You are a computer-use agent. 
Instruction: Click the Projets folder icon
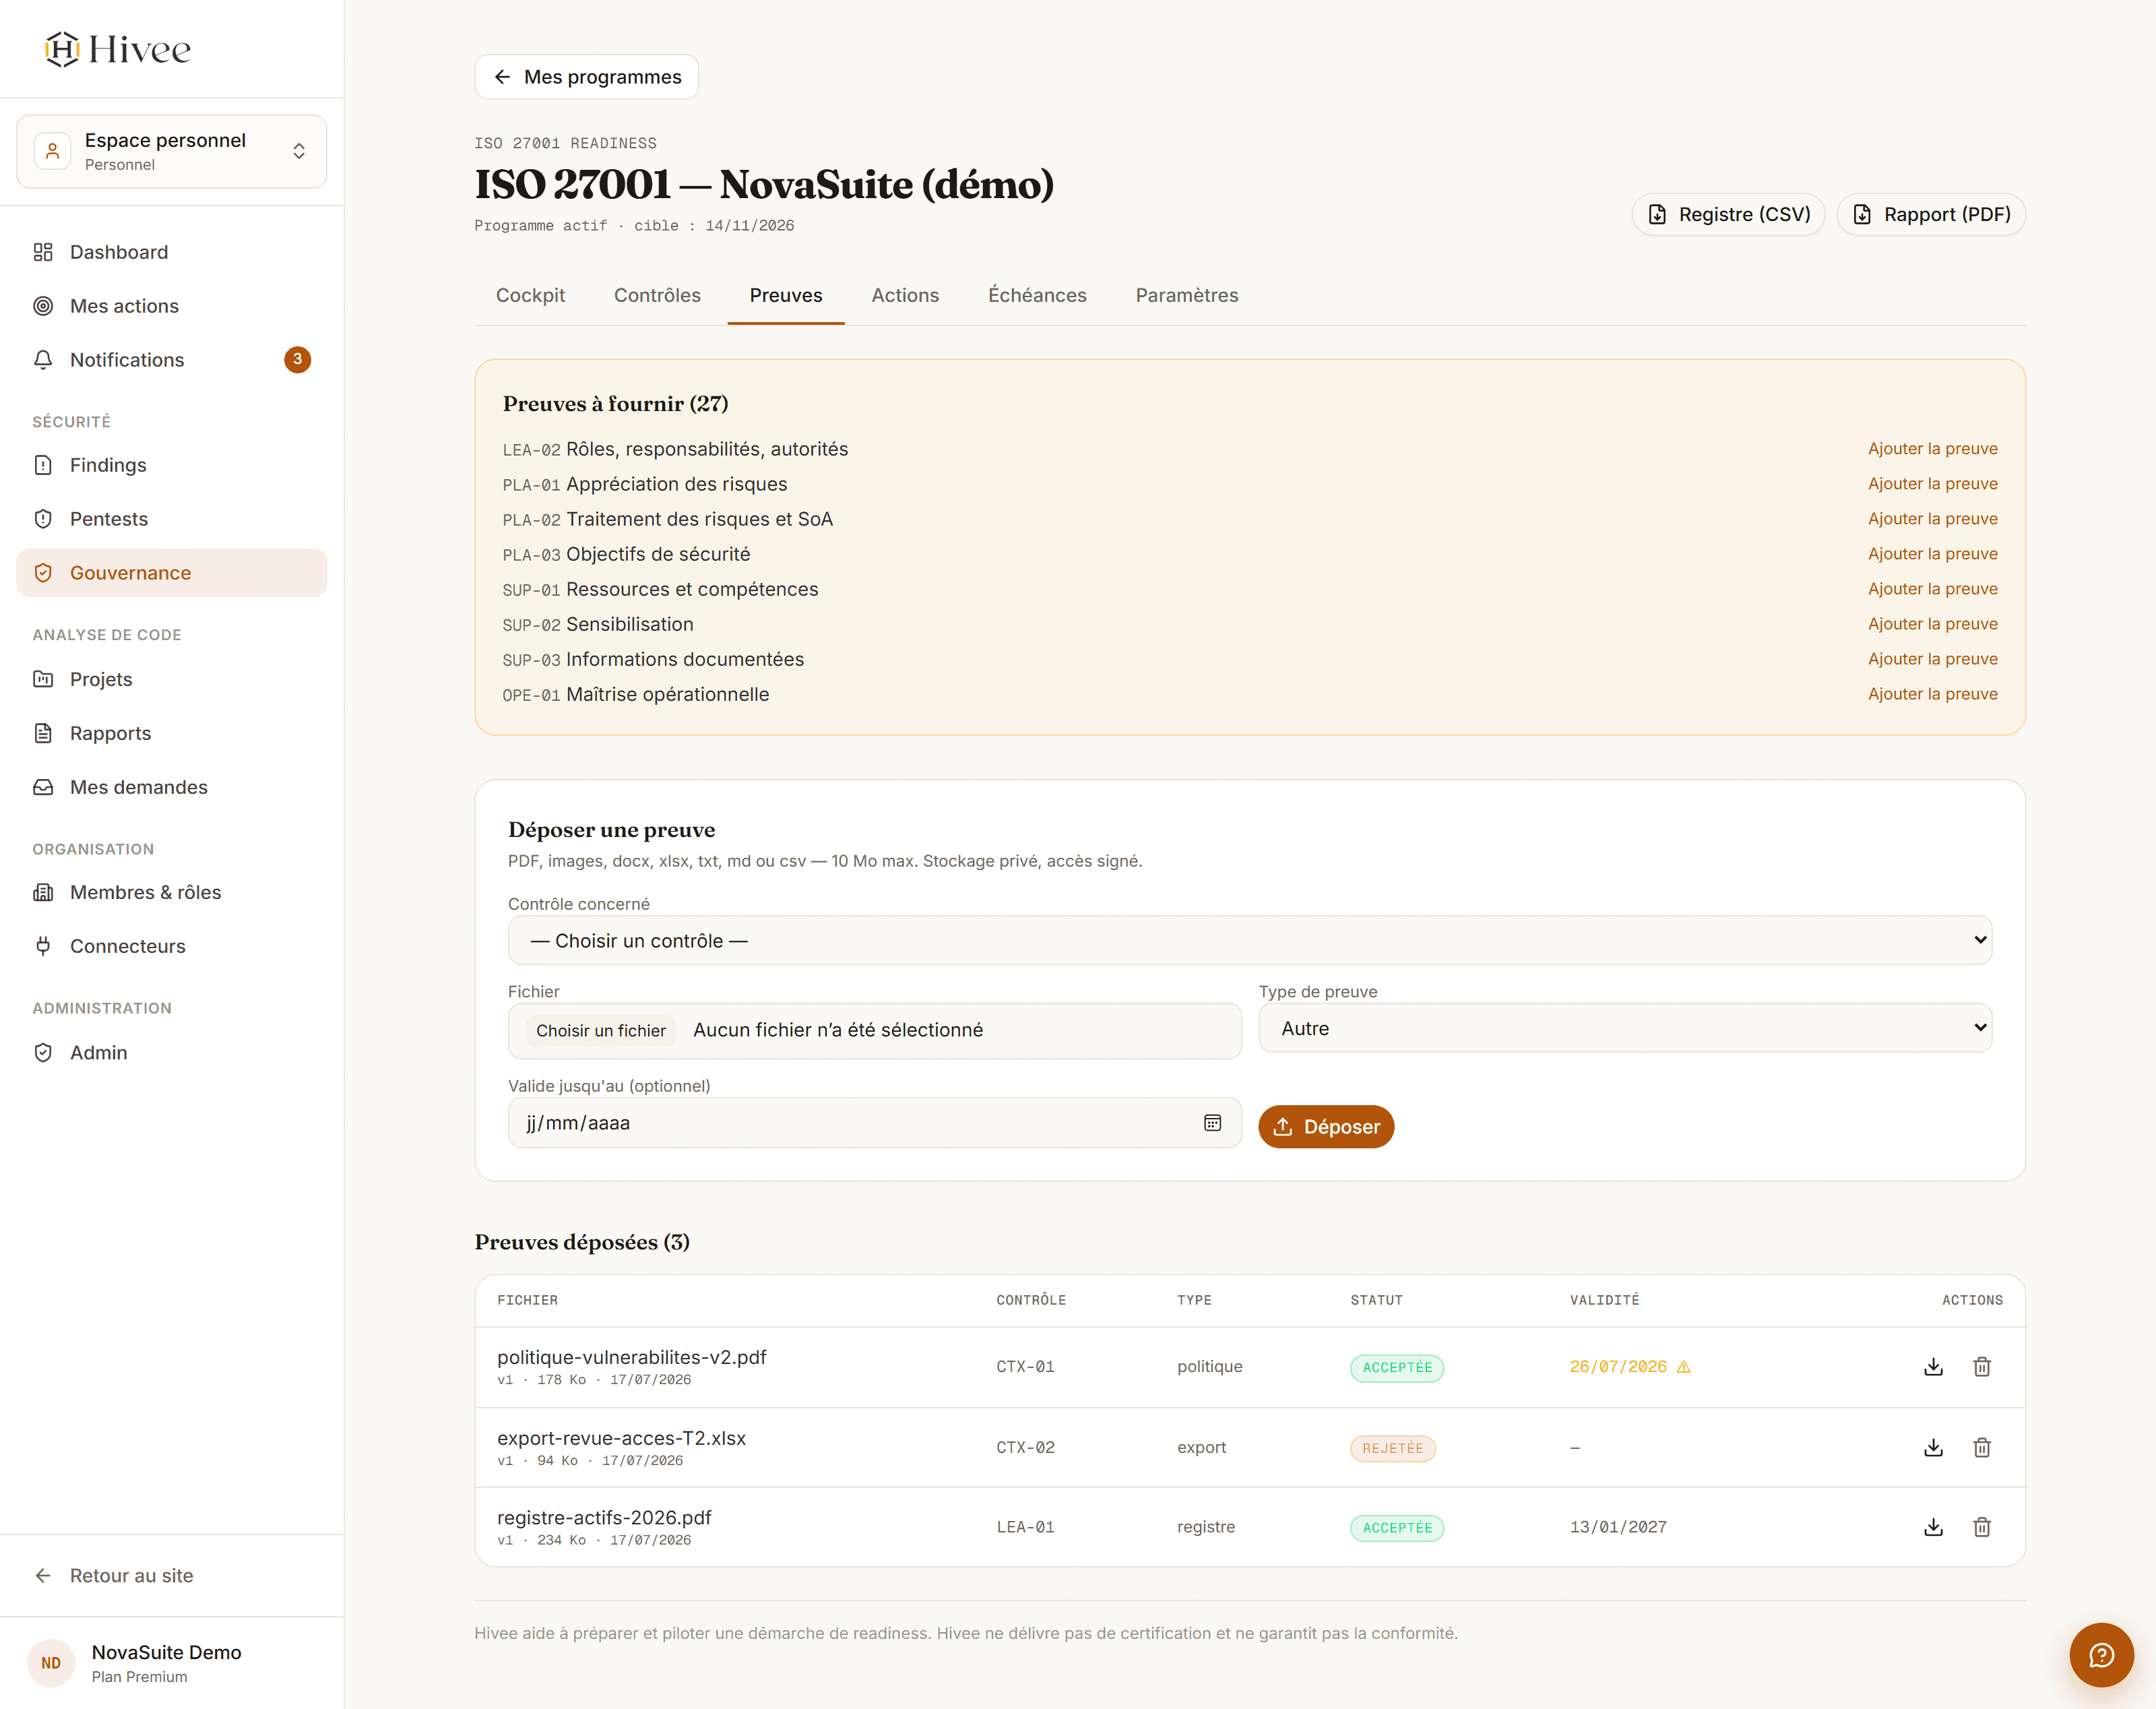tap(43, 679)
